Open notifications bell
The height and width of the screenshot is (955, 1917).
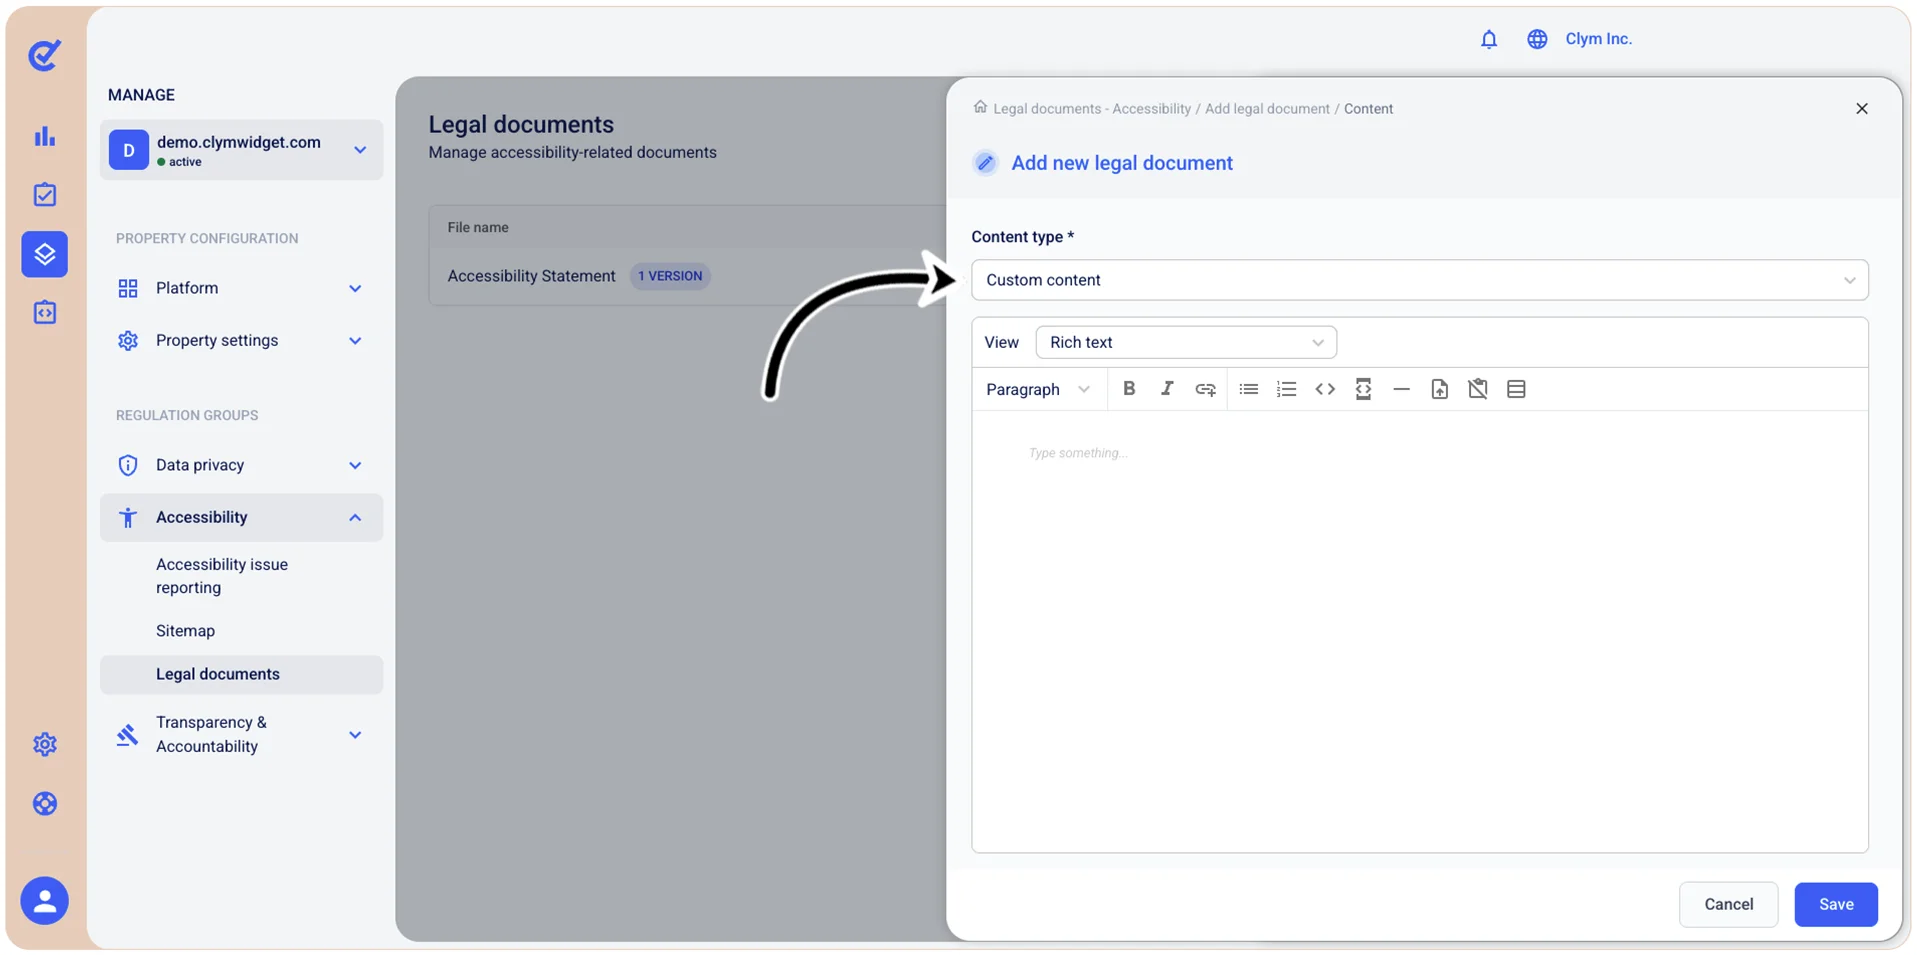pyautogui.click(x=1489, y=39)
